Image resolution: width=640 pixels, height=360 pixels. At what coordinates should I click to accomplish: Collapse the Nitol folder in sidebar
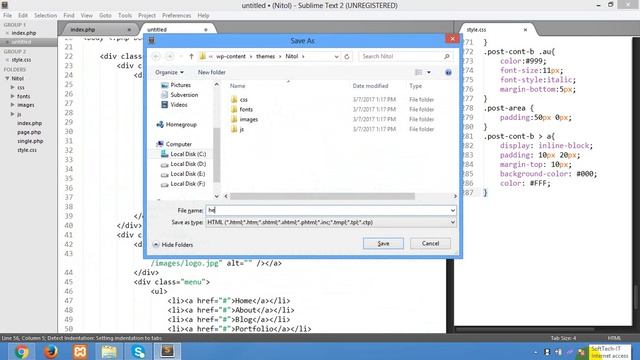coord(7,78)
